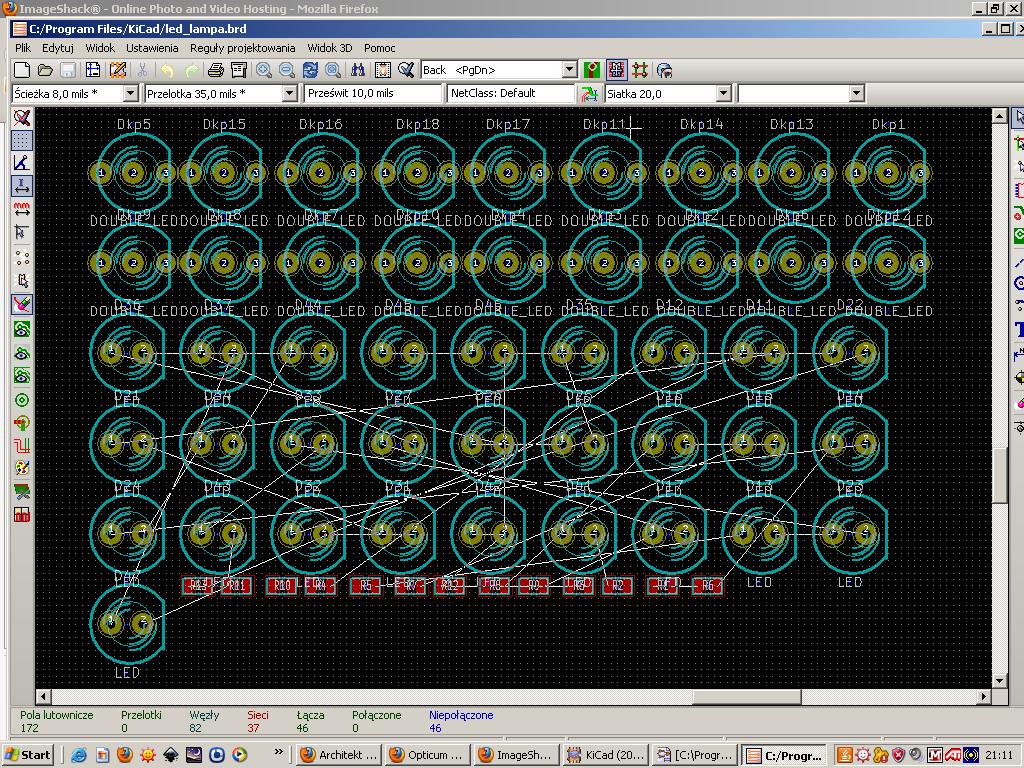
Task: Open the Reguły projektowania menu
Action: (242, 48)
